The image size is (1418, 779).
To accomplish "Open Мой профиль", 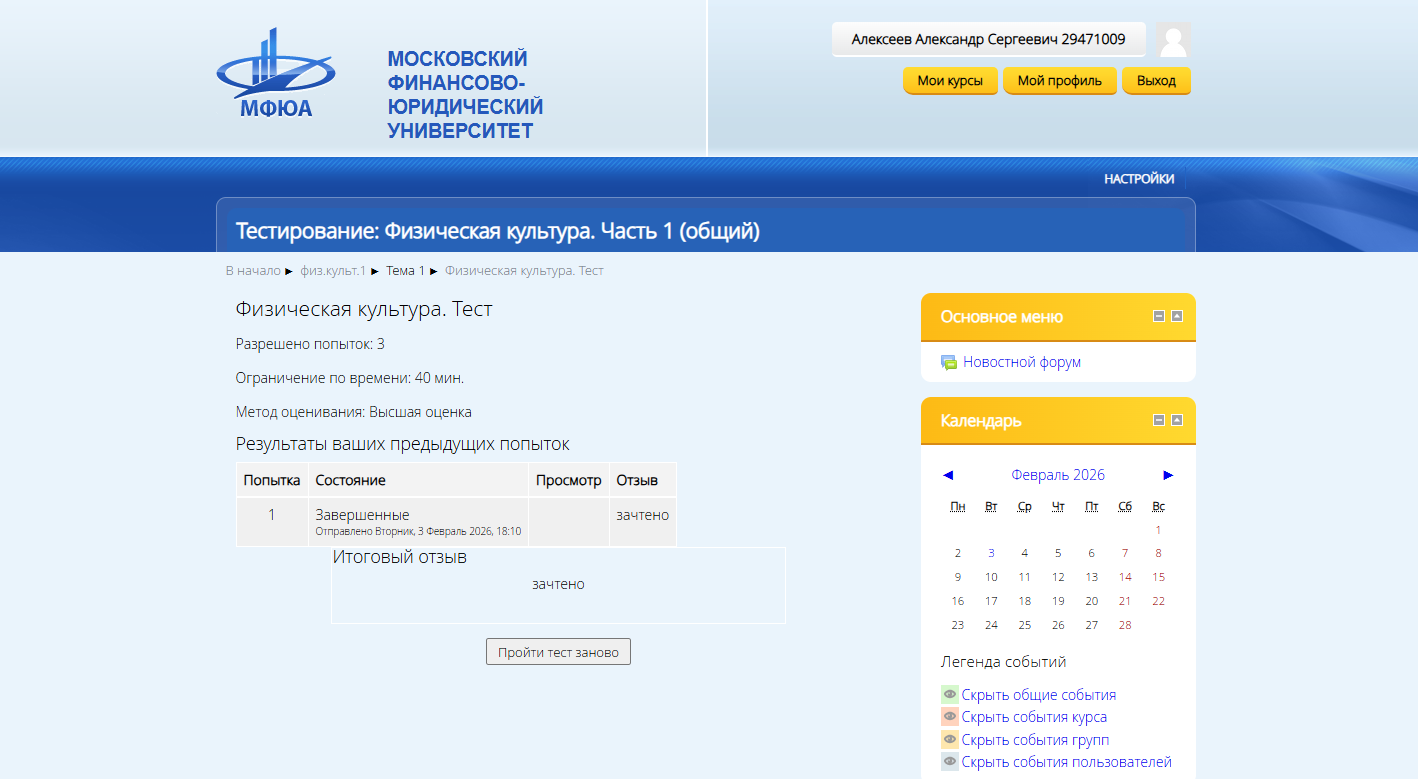I will click(x=1059, y=81).
